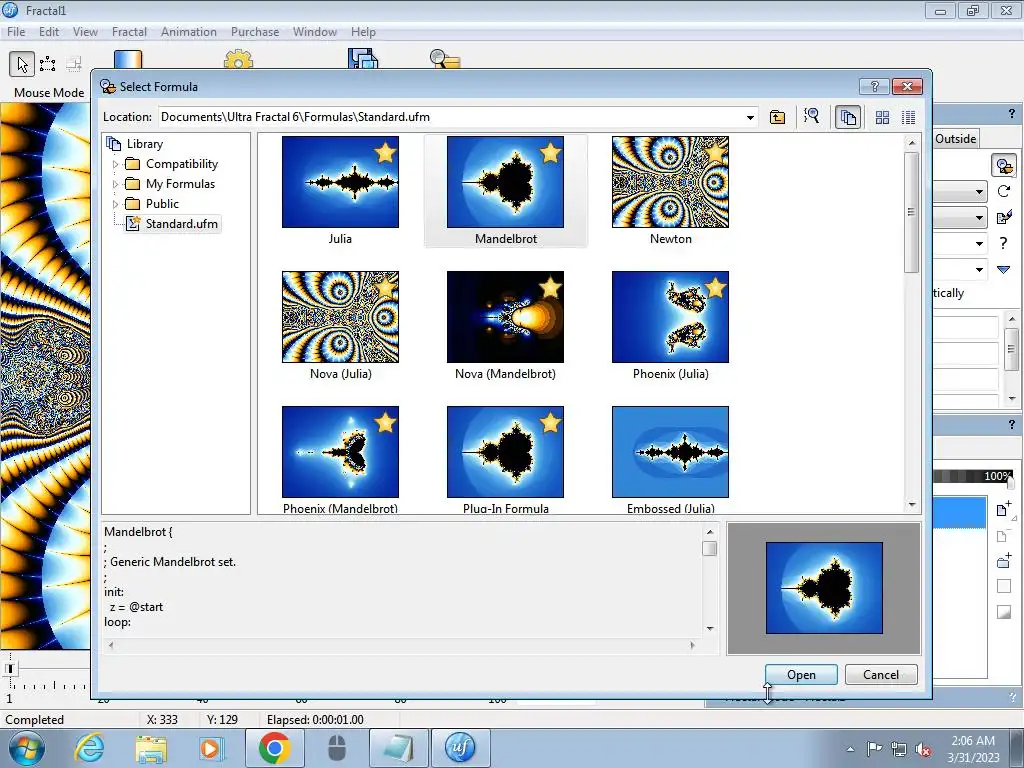Toggle the preview pane view button
The image size is (1024, 768).
click(x=848, y=118)
